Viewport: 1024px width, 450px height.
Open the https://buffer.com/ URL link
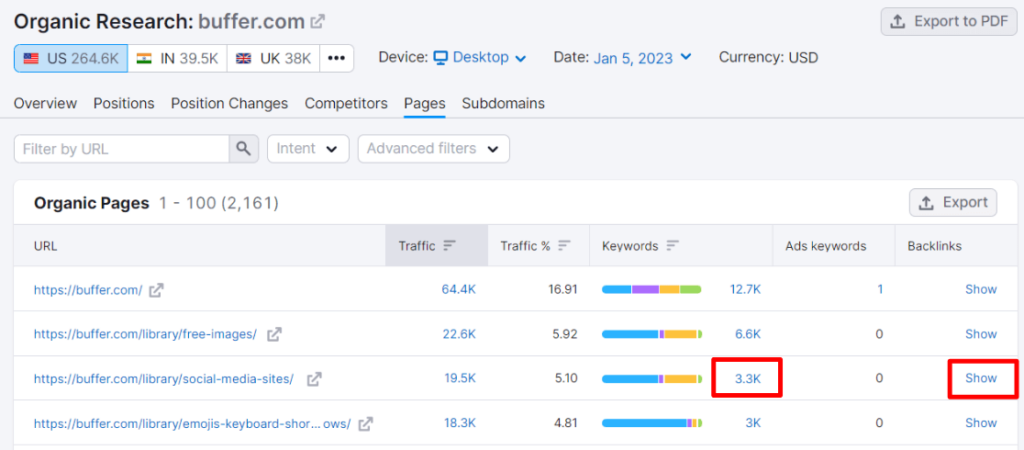88,290
